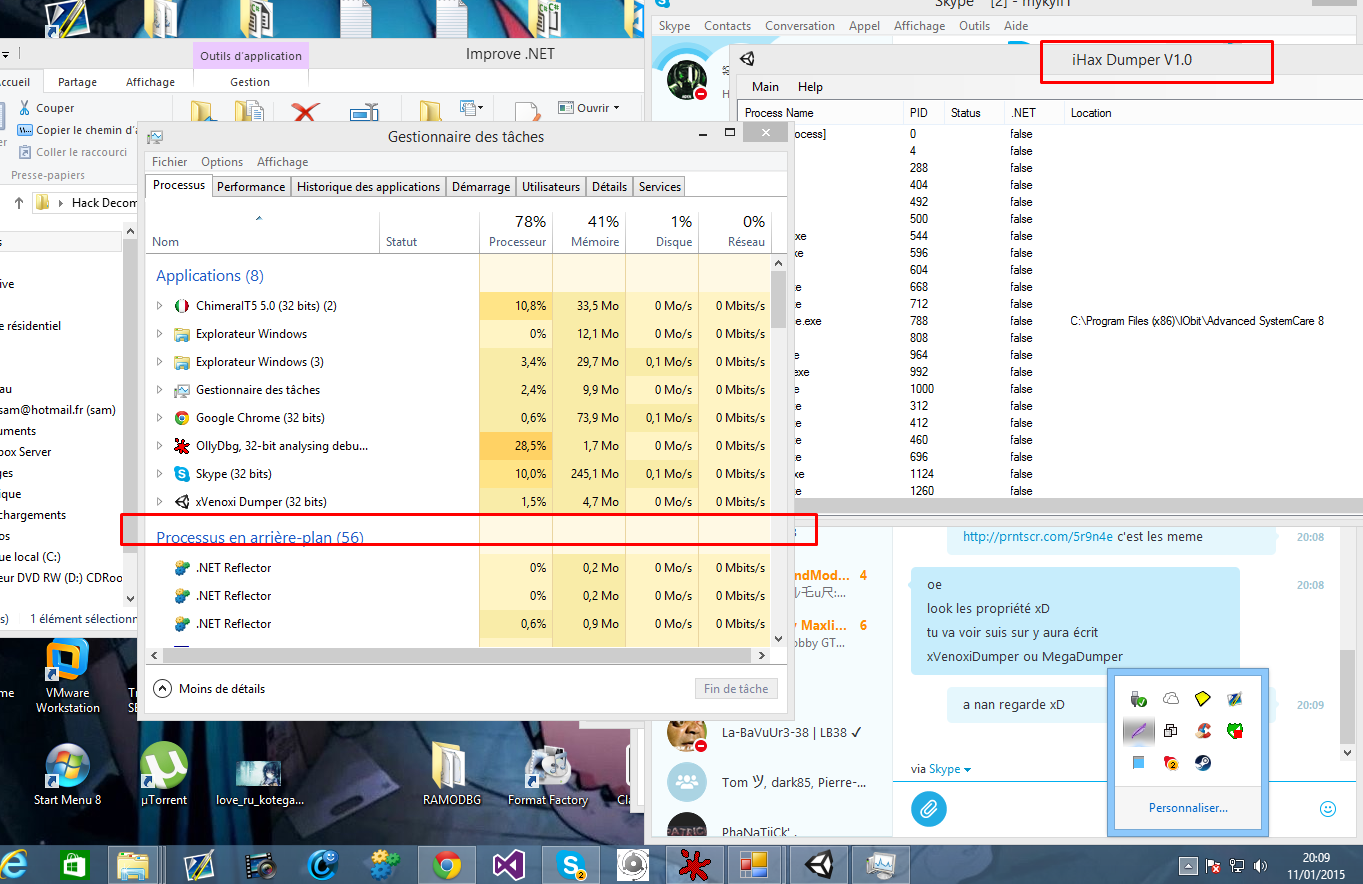Open the Main menu in iHax Dumper
Viewport: 1363px width, 884px height.
point(765,87)
